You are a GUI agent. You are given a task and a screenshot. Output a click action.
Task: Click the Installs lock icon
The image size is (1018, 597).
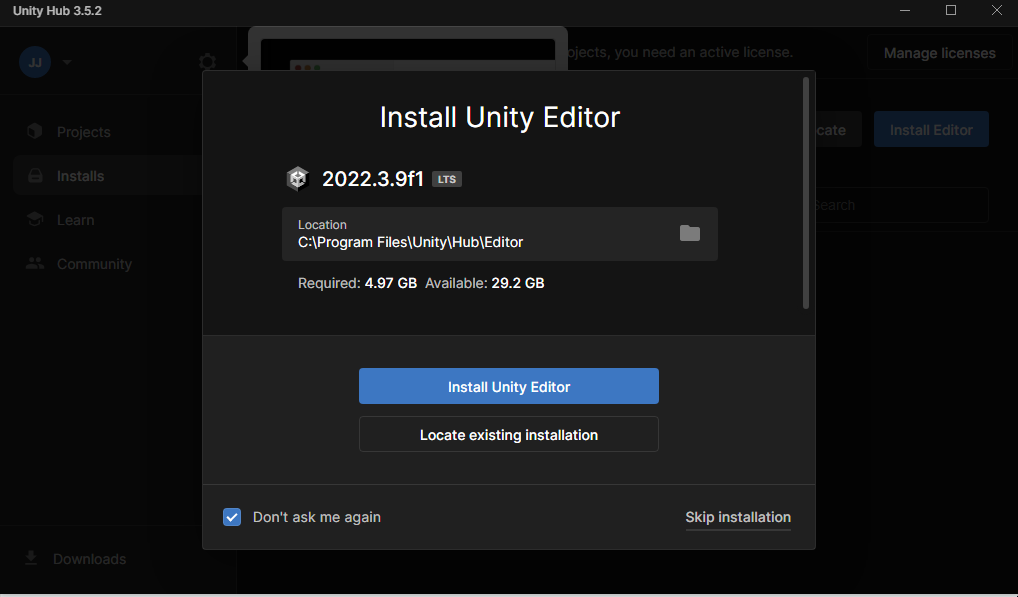click(35, 176)
